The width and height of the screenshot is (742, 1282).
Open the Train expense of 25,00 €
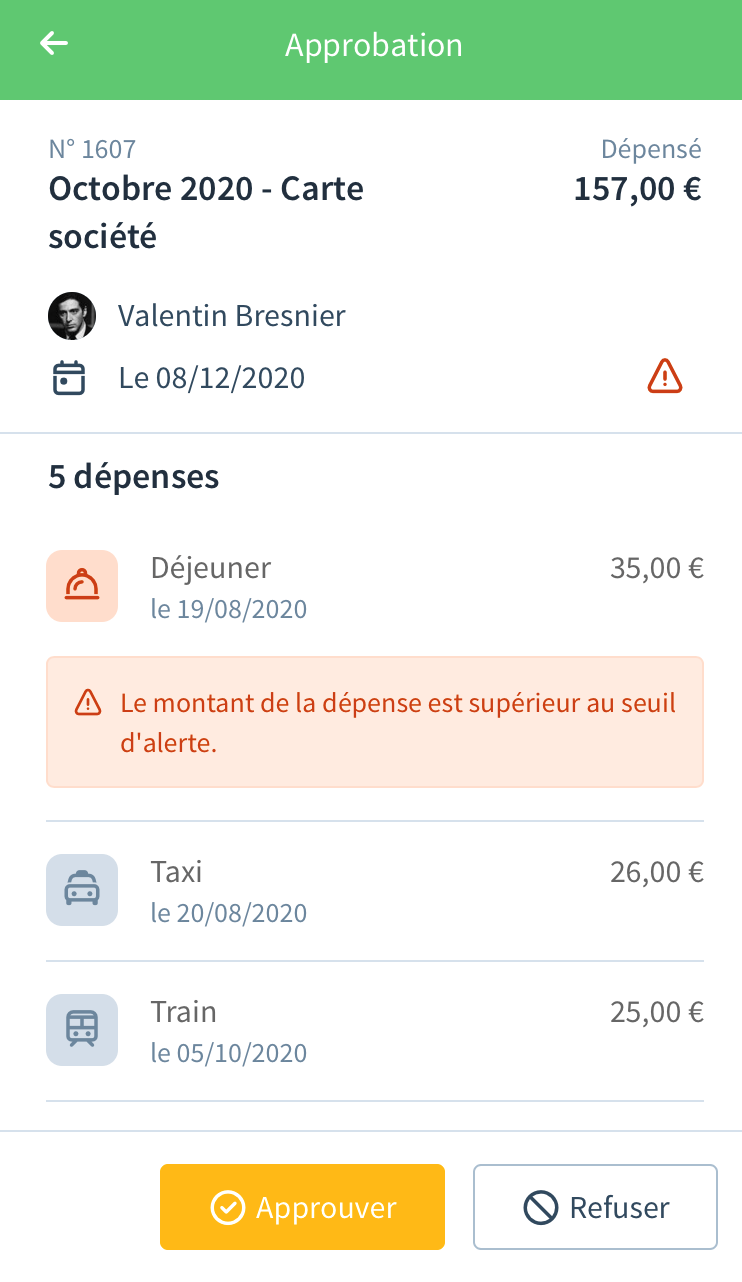375,1030
